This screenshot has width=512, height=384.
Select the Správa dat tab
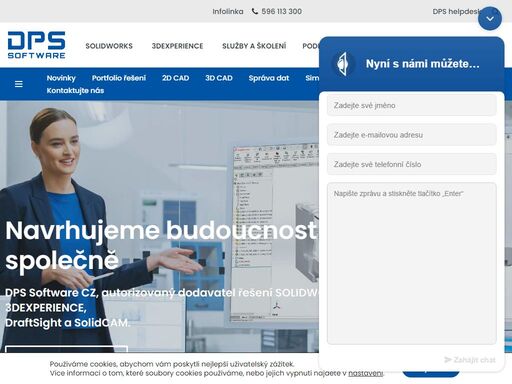[269, 78]
